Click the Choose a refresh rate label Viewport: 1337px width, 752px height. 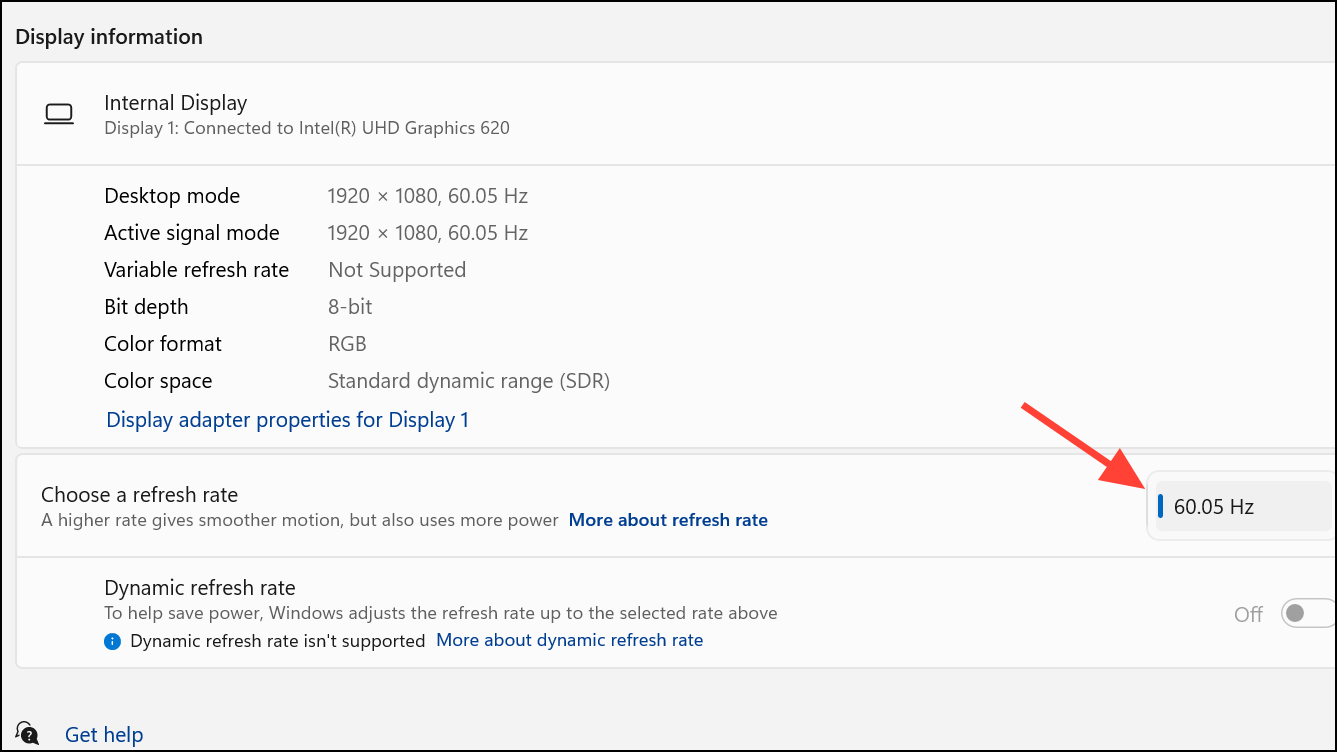(139, 495)
